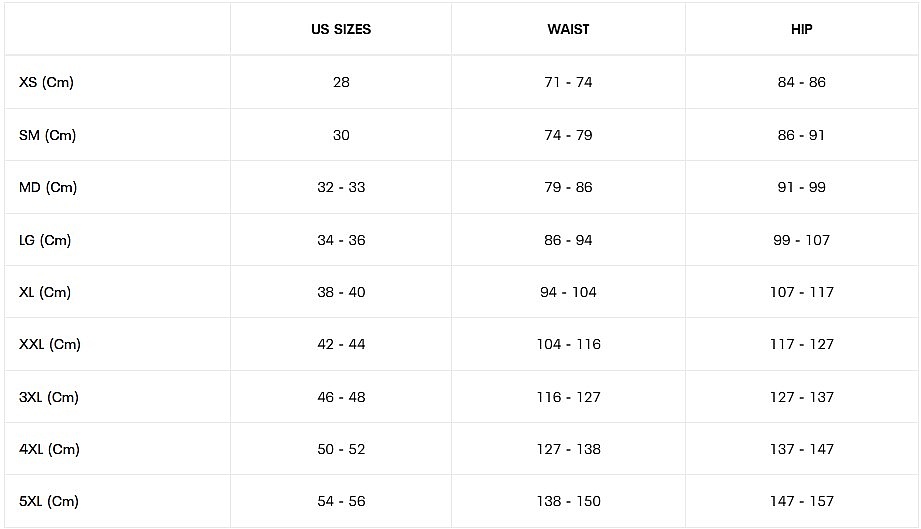Click waist value 86 - 94
Viewport: 921px width, 529px height.
(568, 240)
